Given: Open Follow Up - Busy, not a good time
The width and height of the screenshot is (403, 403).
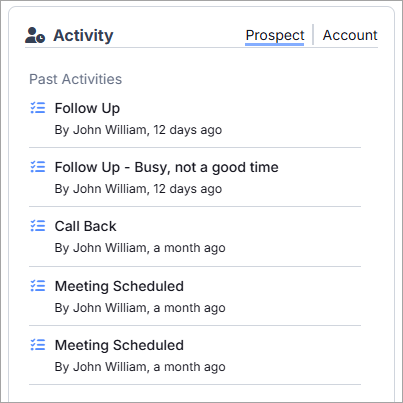Looking at the screenshot, I should (x=166, y=168).
